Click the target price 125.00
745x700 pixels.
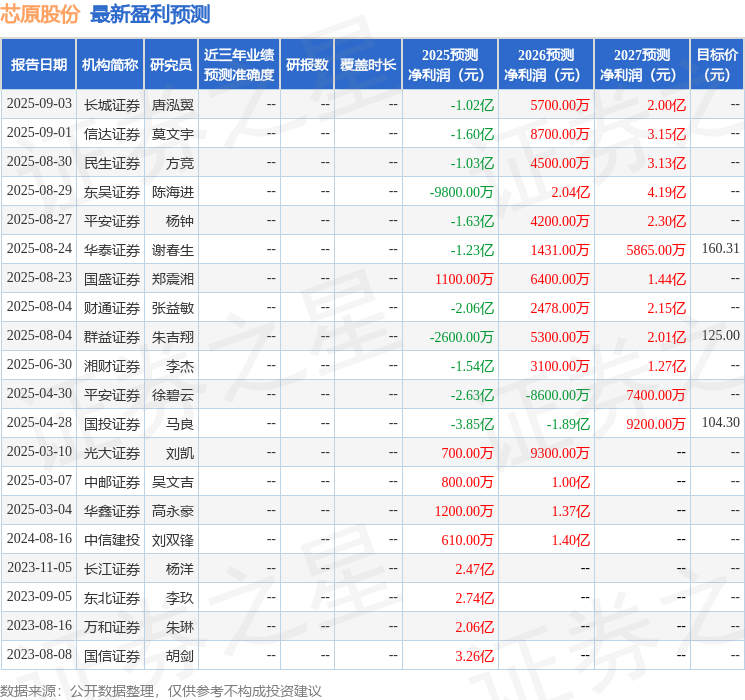pyautogui.click(x=721, y=336)
